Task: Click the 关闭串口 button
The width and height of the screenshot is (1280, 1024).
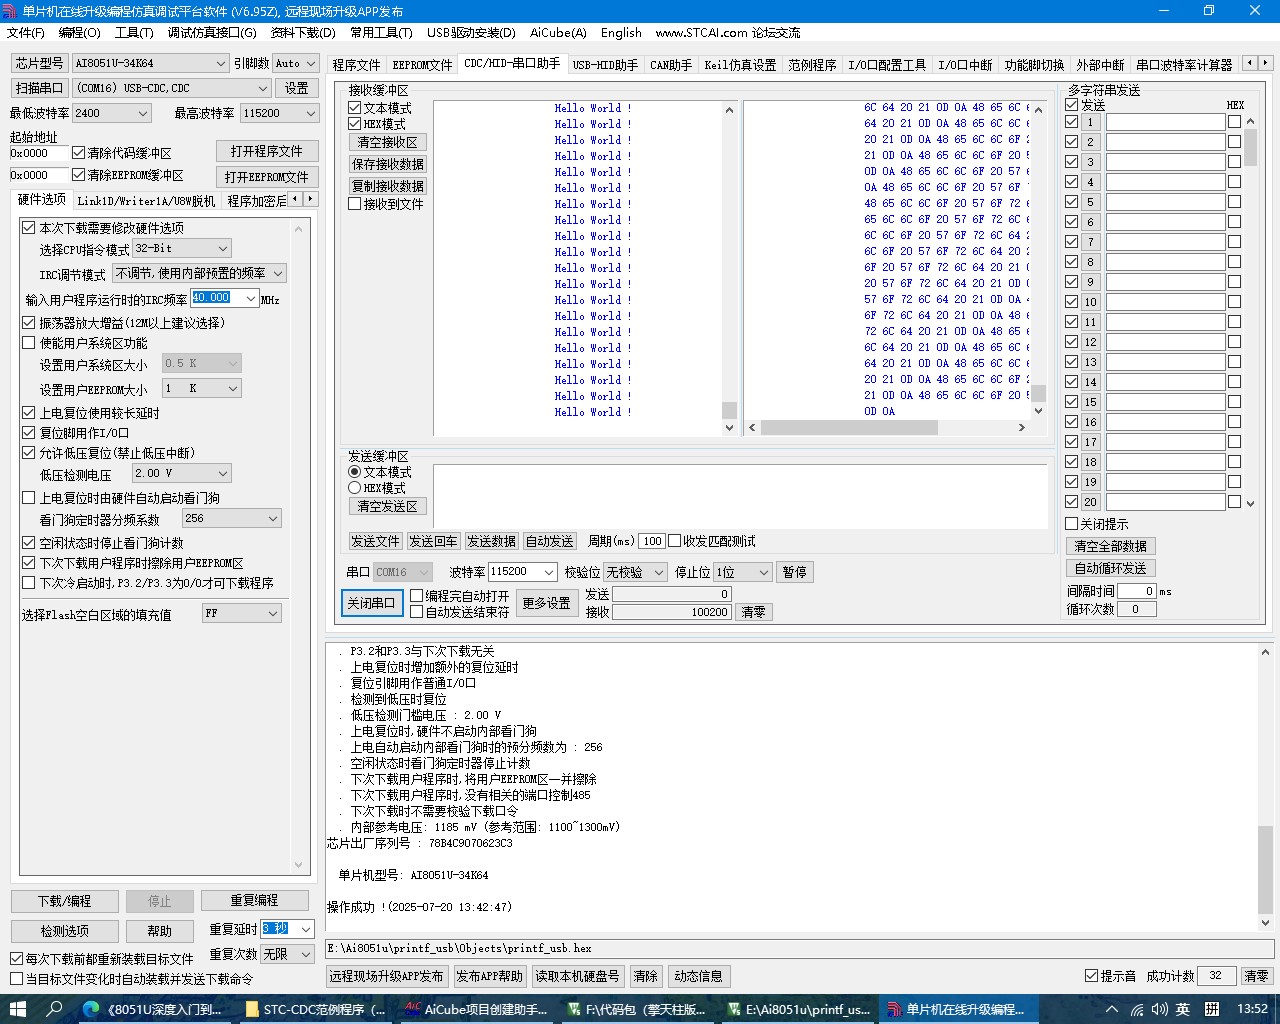Action: (x=371, y=603)
